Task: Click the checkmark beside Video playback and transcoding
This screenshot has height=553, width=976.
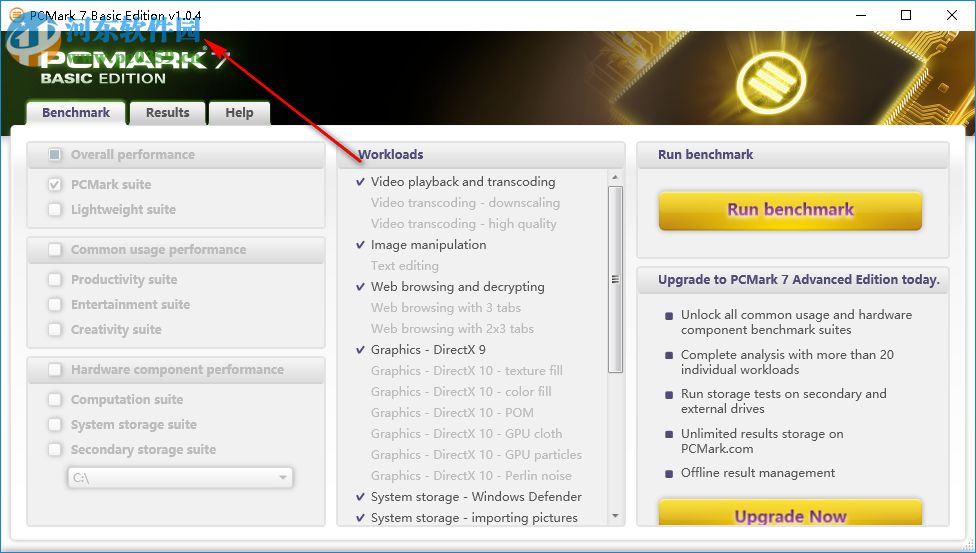Action: pos(360,182)
